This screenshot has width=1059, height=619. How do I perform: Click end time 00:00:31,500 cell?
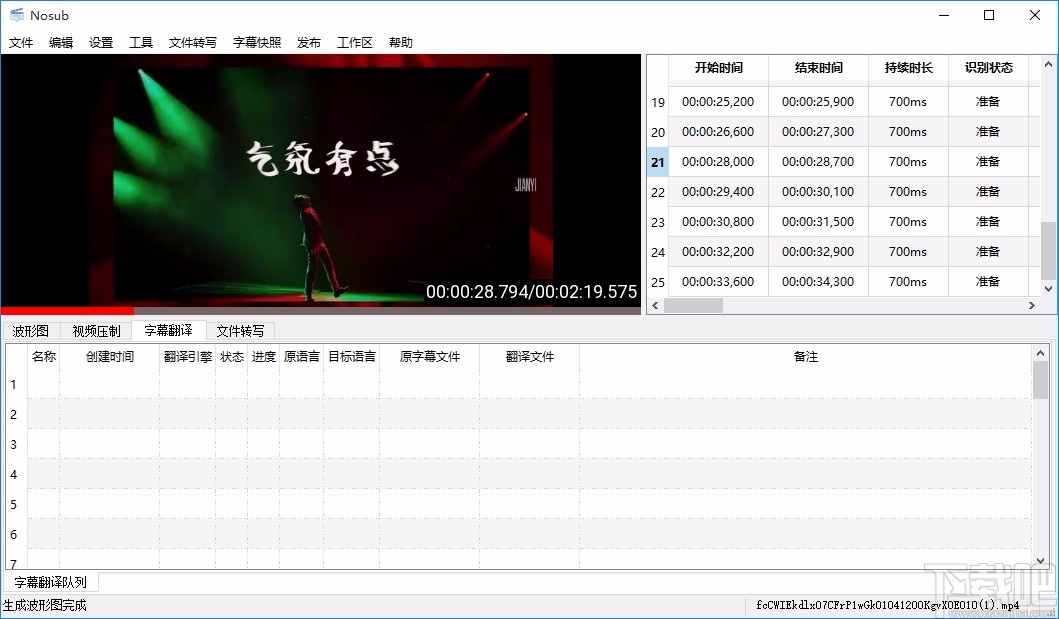click(x=819, y=221)
